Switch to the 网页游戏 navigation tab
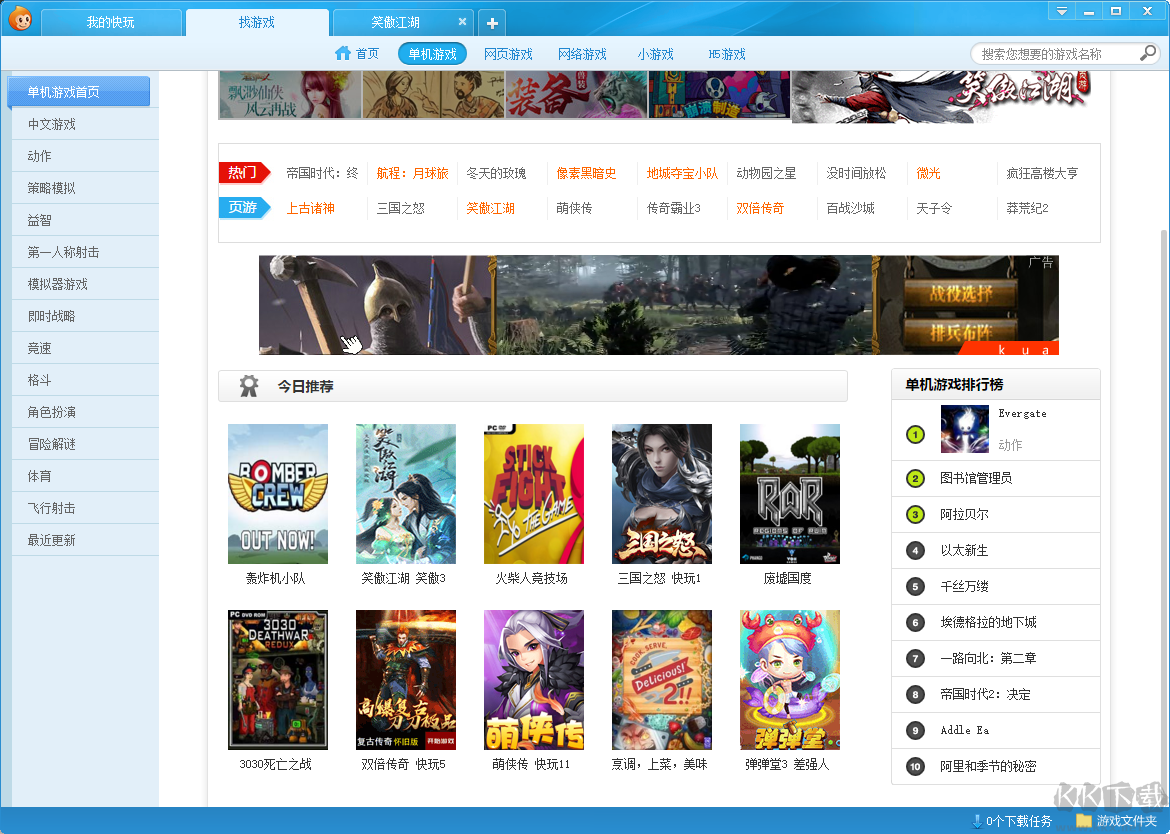The height and width of the screenshot is (834, 1170). coord(507,54)
